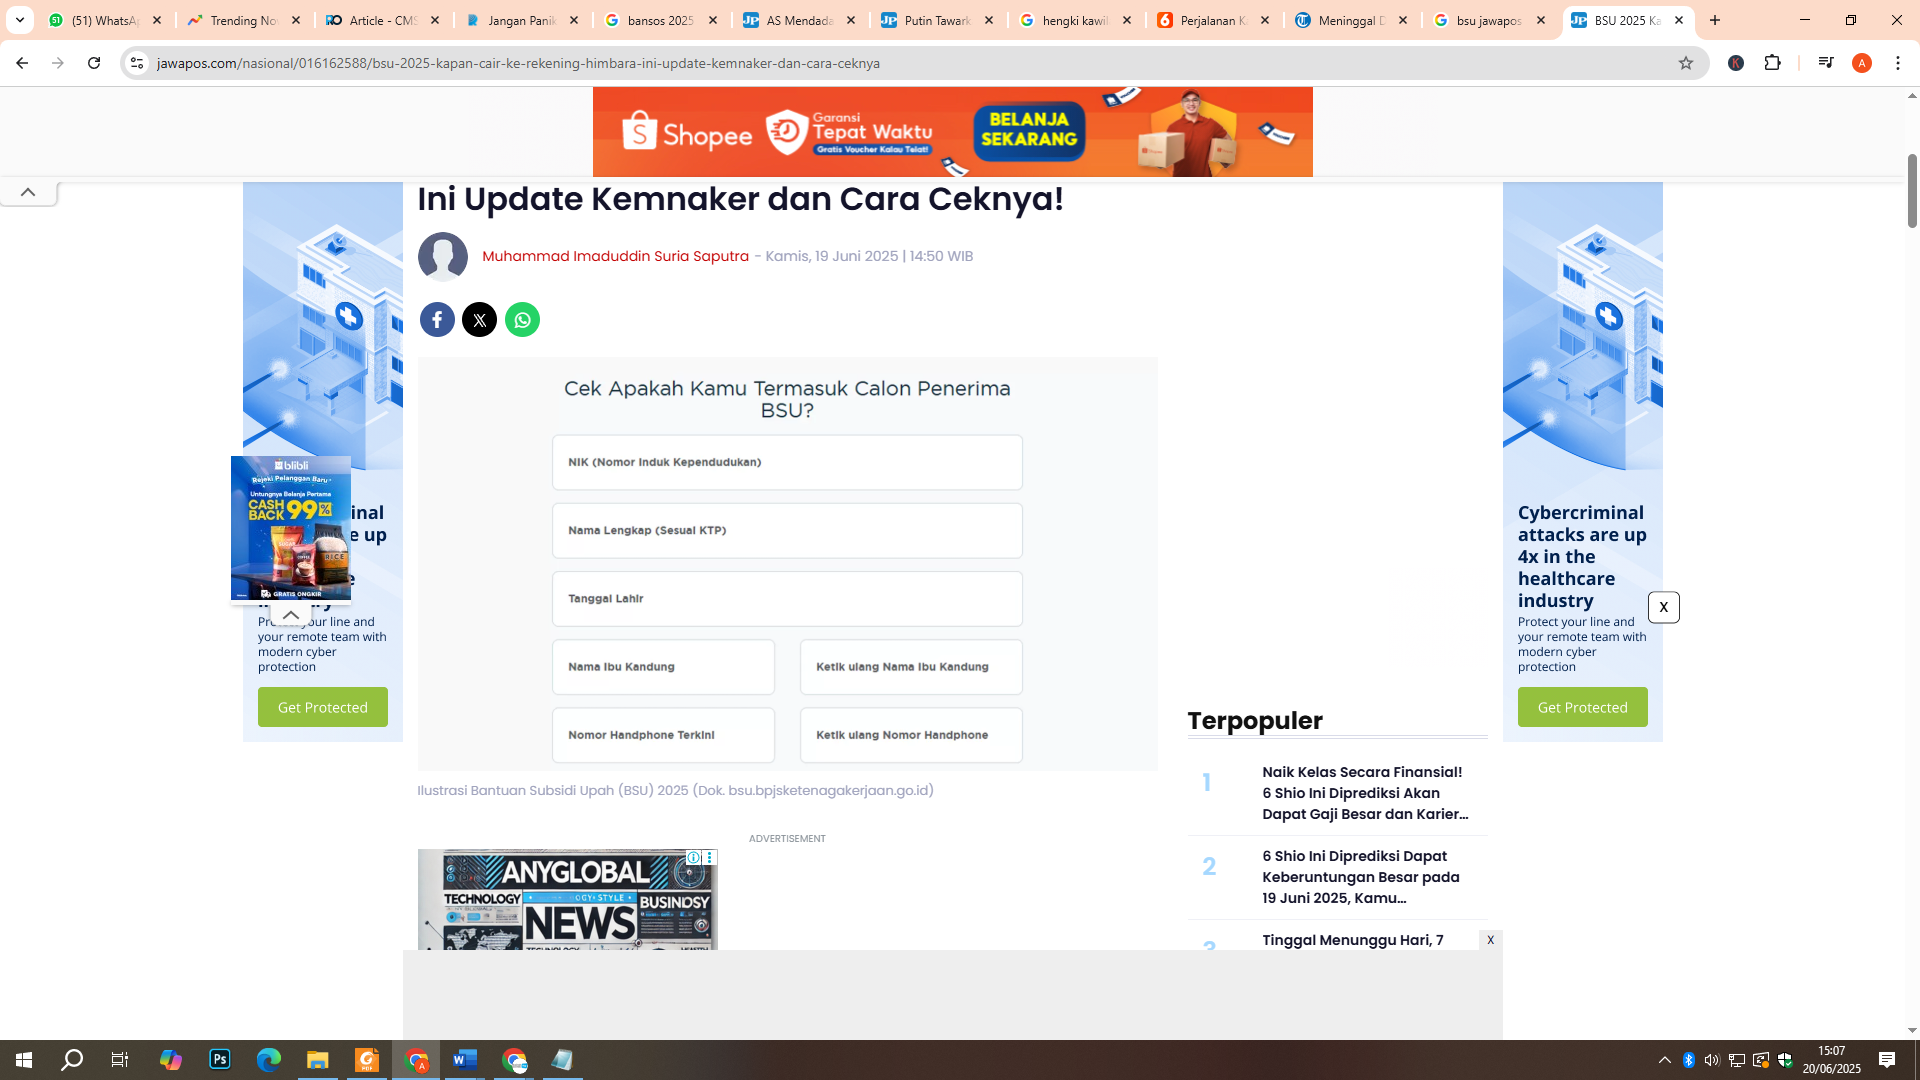Go back using the back arrow

coord(21,62)
